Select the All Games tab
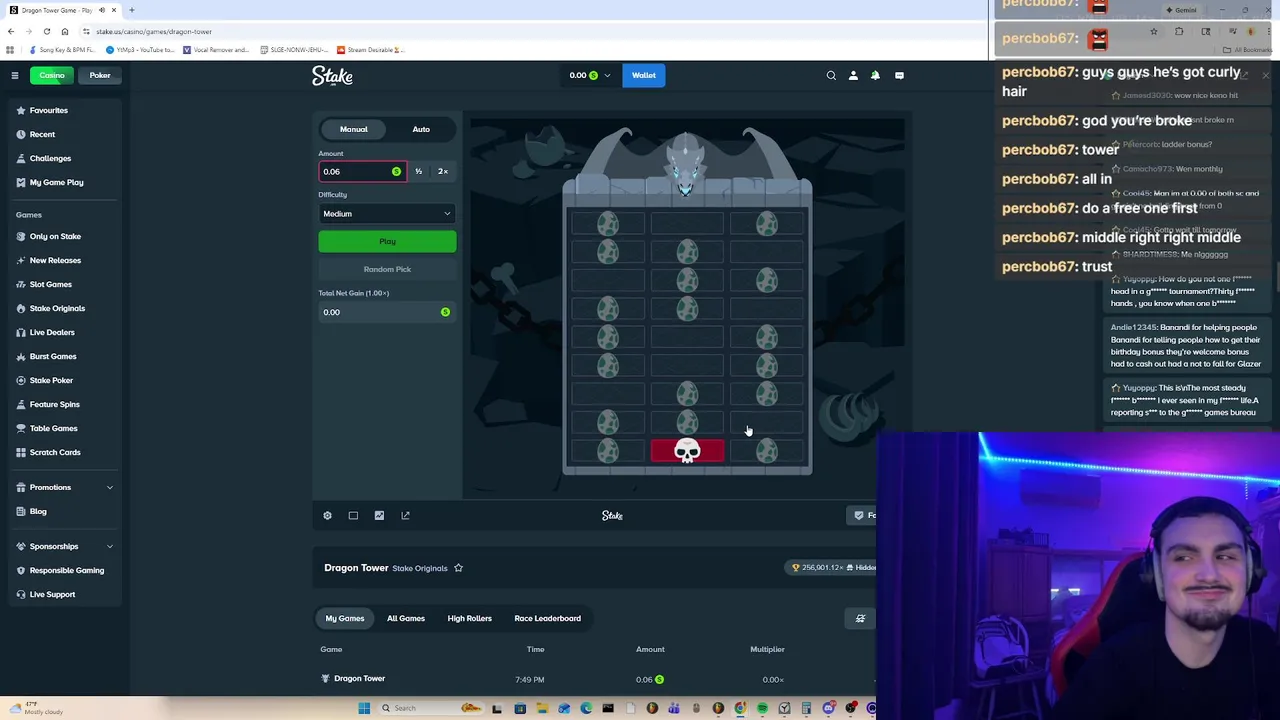The image size is (1280, 720). click(x=406, y=618)
